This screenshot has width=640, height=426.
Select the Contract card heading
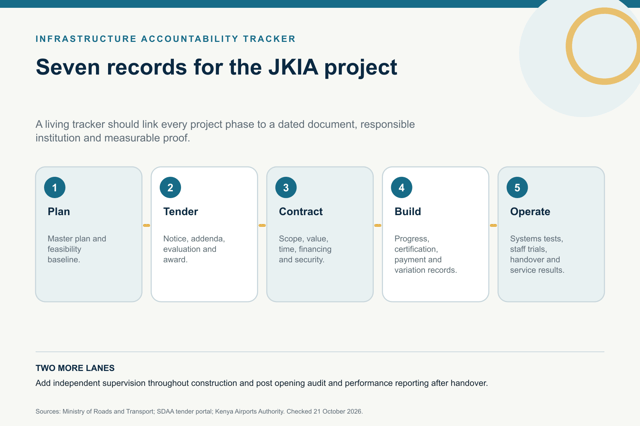pyautogui.click(x=301, y=211)
